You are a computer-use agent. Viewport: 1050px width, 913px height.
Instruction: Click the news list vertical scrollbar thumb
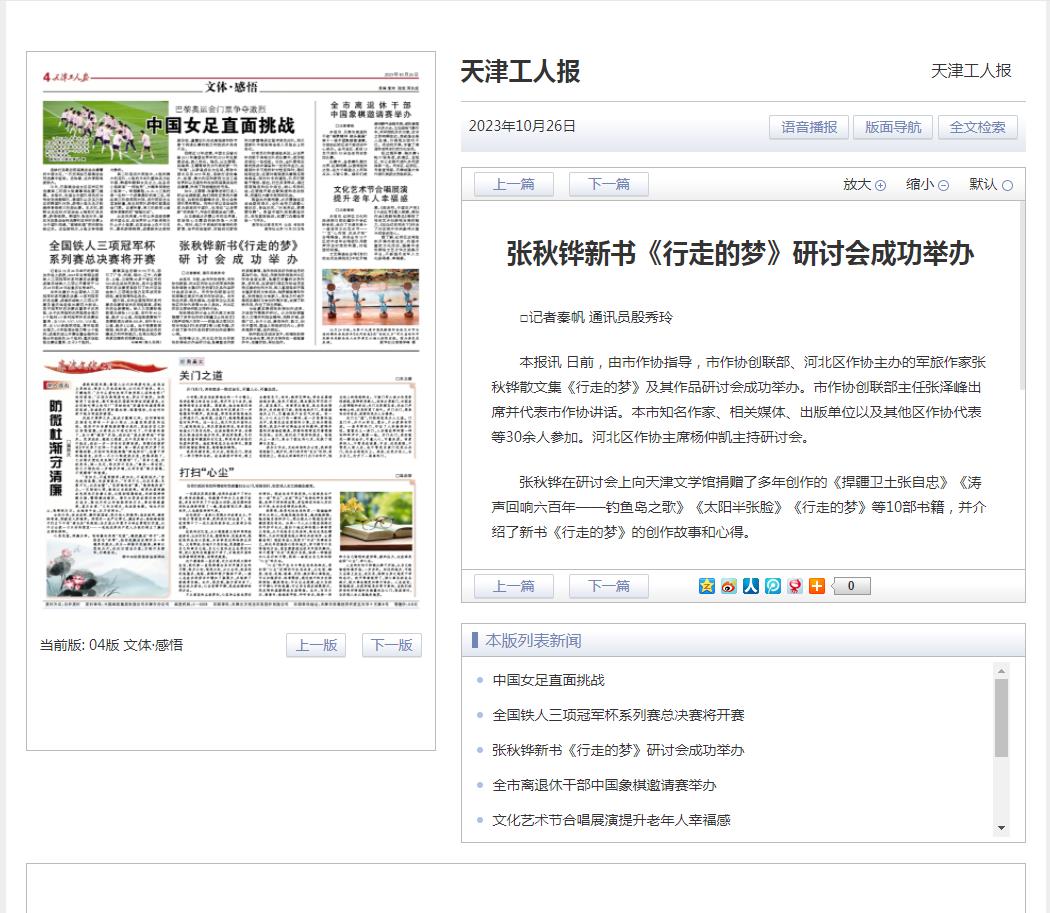pyautogui.click(x=1001, y=718)
